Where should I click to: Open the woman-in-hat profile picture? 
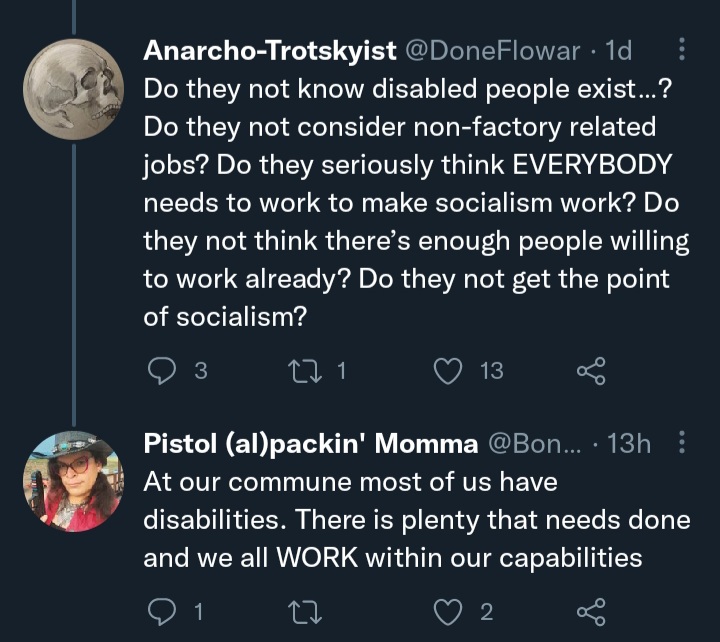pos(73,481)
